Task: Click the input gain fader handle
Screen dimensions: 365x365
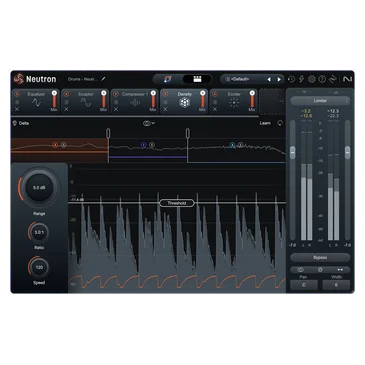Action: (292, 152)
